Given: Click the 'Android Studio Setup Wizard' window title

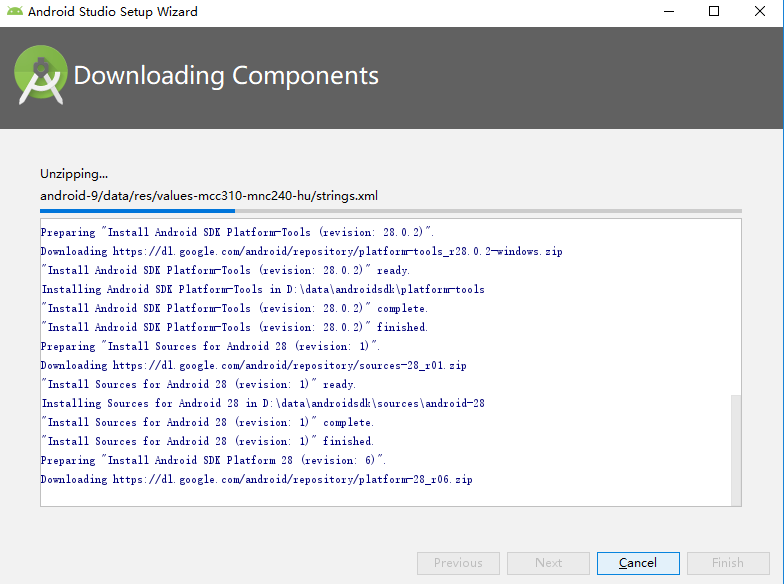Looking at the screenshot, I should coord(112,11).
